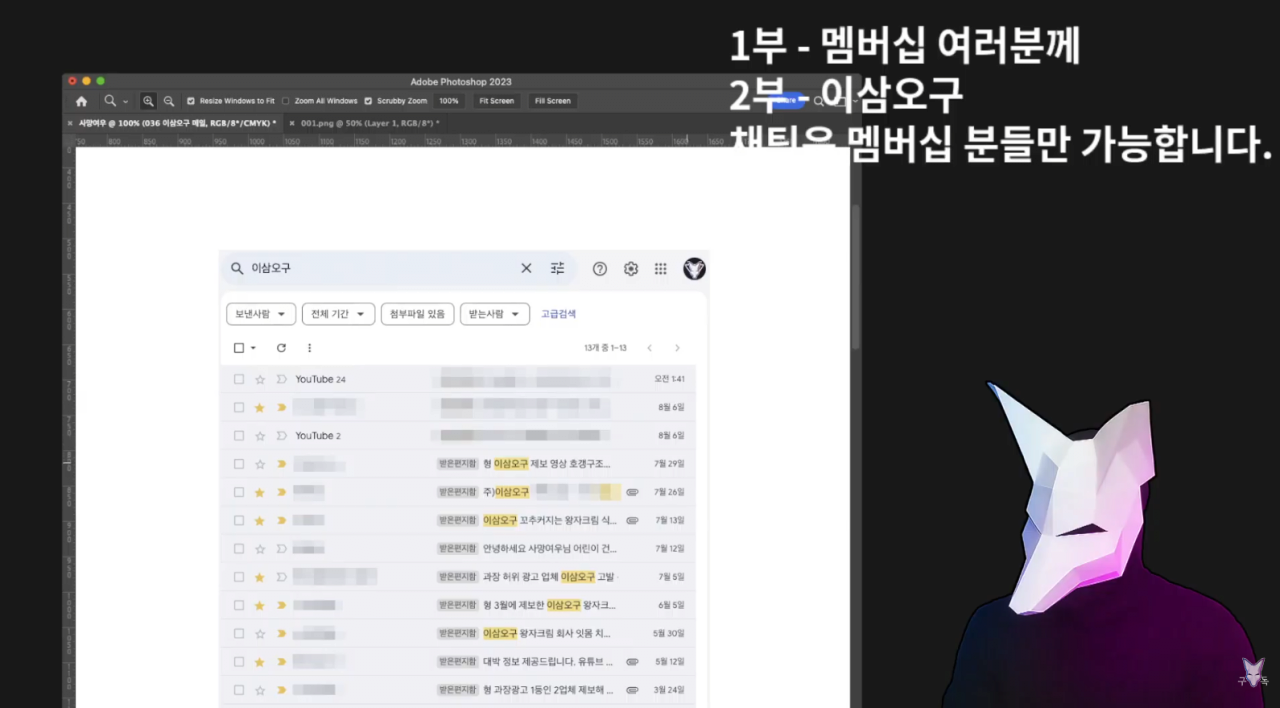Click the attachment clip on 7월 13일 email

(632, 520)
